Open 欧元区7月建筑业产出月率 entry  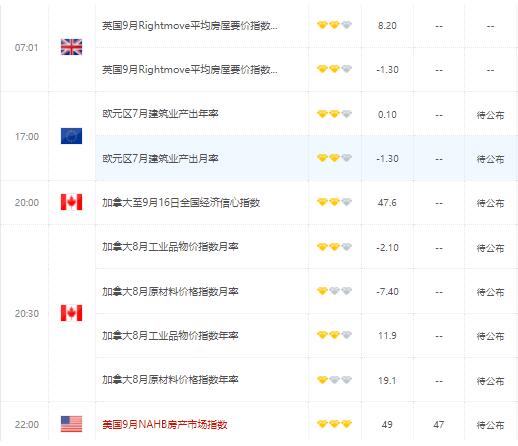tap(160, 158)
